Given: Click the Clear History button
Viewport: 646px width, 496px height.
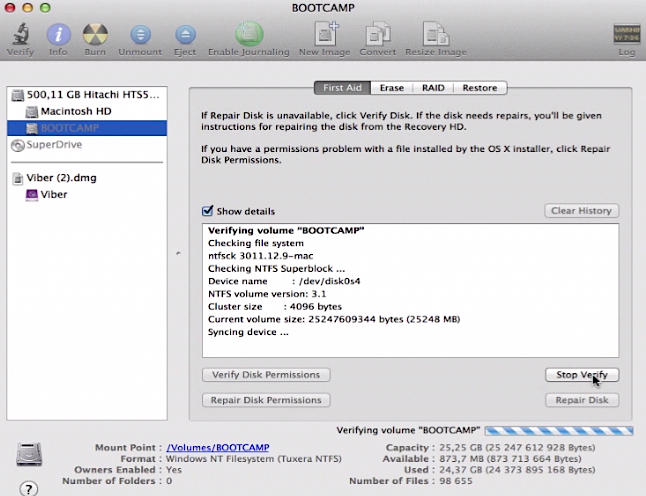Looking at the screenshot, I should (582, 211).
